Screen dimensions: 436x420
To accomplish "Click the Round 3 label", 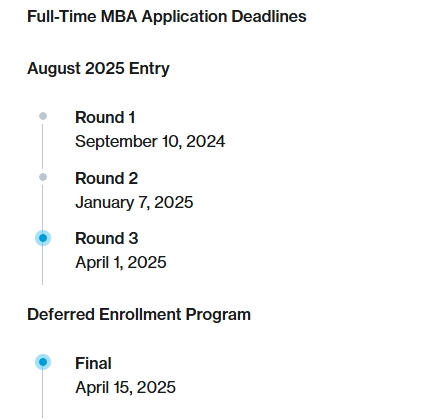I will coord(107,238).
